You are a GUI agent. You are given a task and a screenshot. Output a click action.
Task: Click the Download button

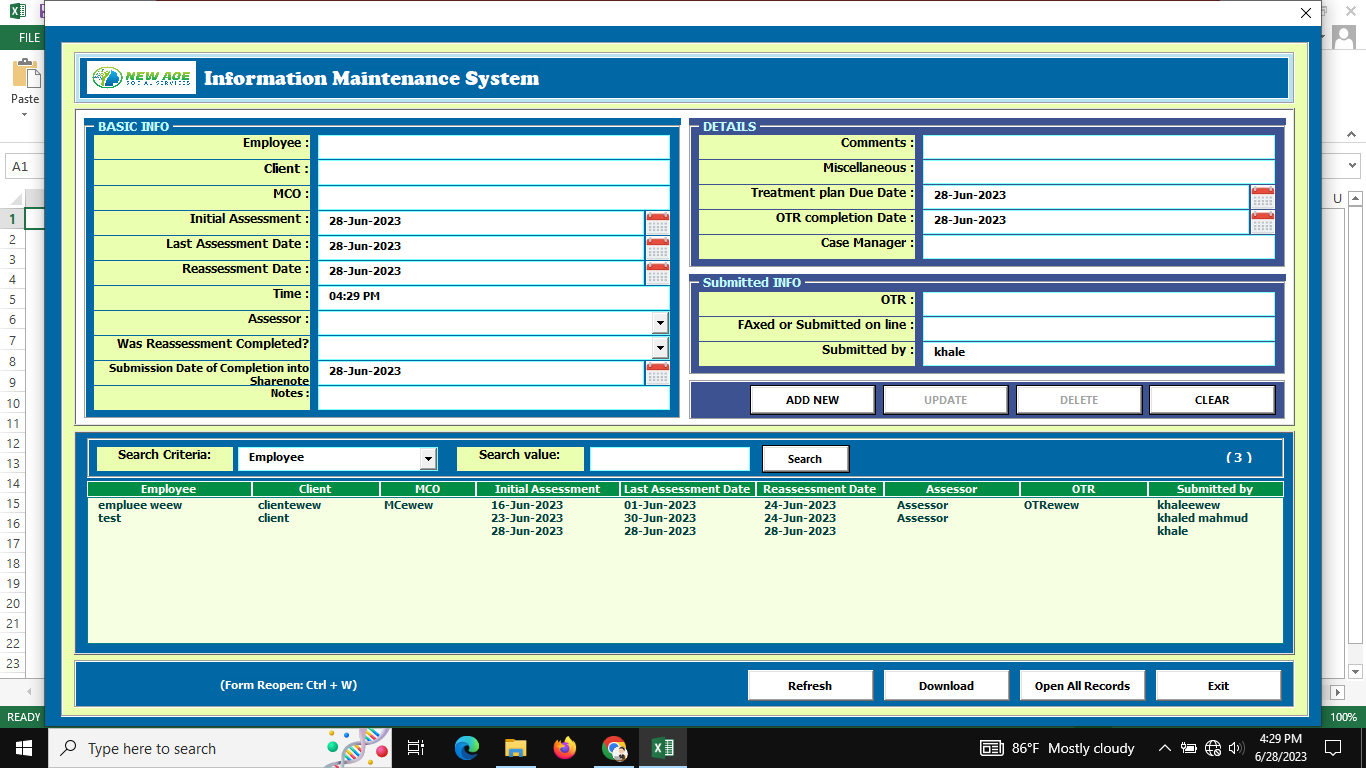(945, 686)
